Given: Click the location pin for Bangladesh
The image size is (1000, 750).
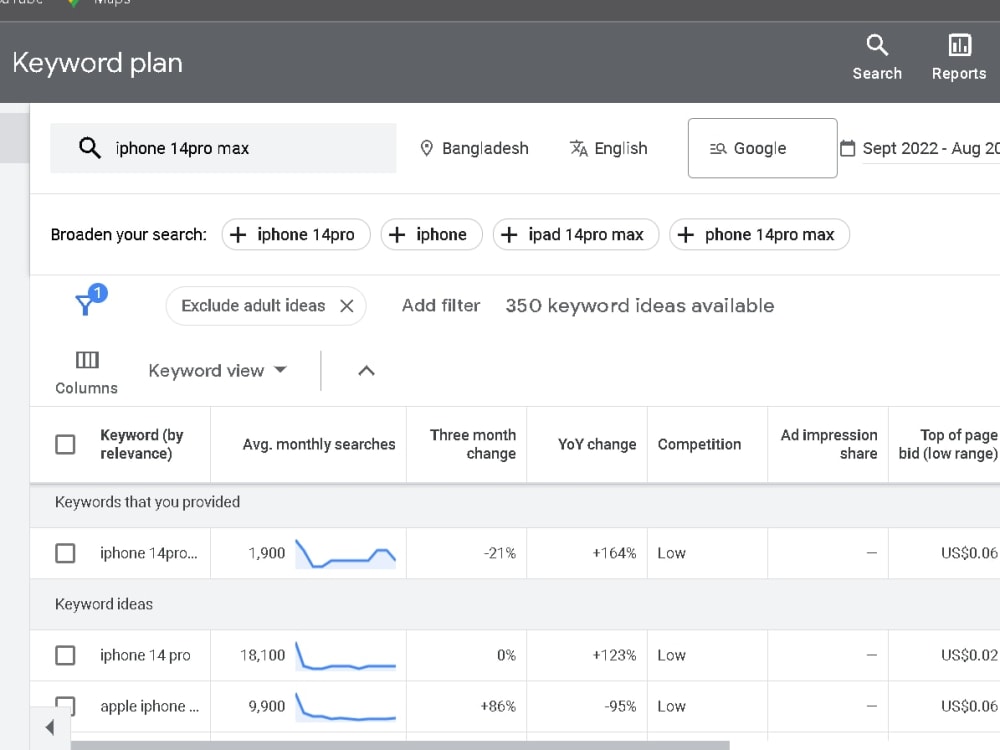Looking at the screenshot, I should tap(427, 149).
